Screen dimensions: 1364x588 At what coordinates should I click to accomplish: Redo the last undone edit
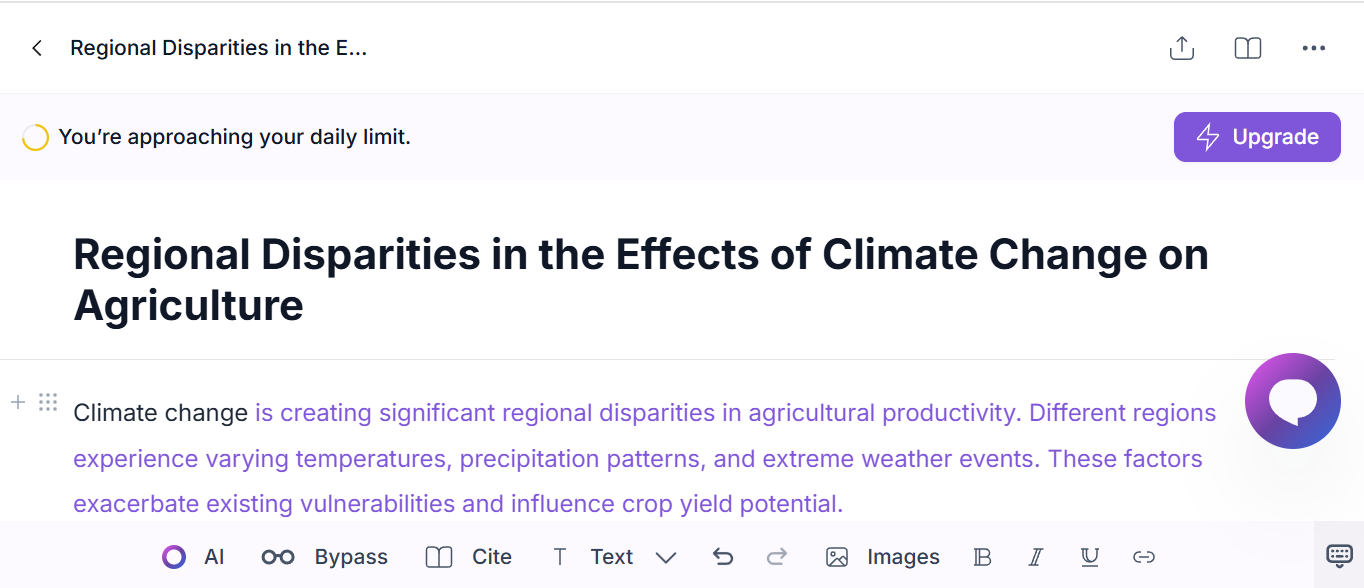click(x=777, y=557)
